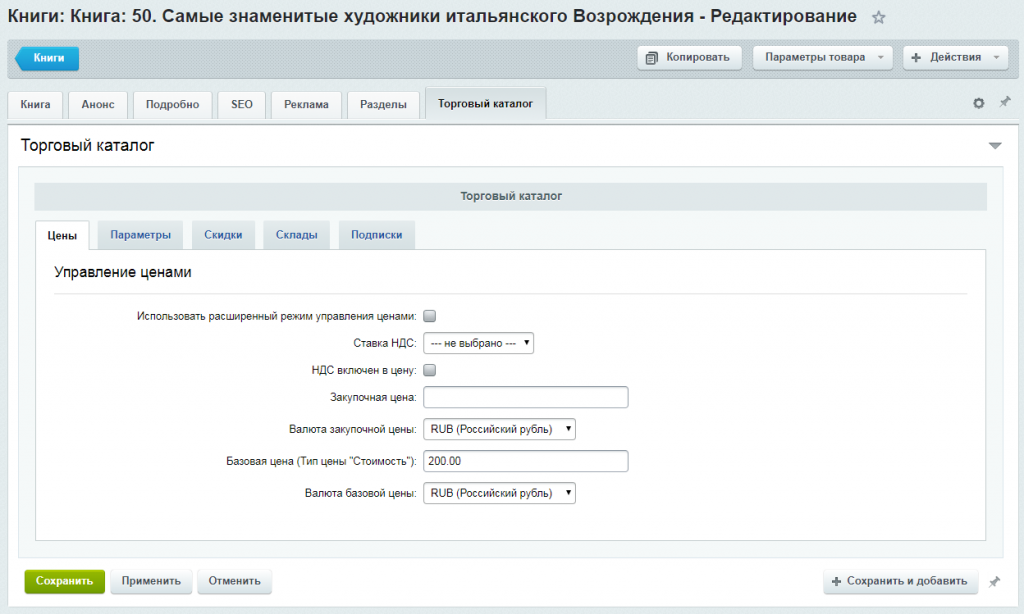Switch to the Книга tab
This screenshot has height=614, width=1024.
[x=35, y=105]
